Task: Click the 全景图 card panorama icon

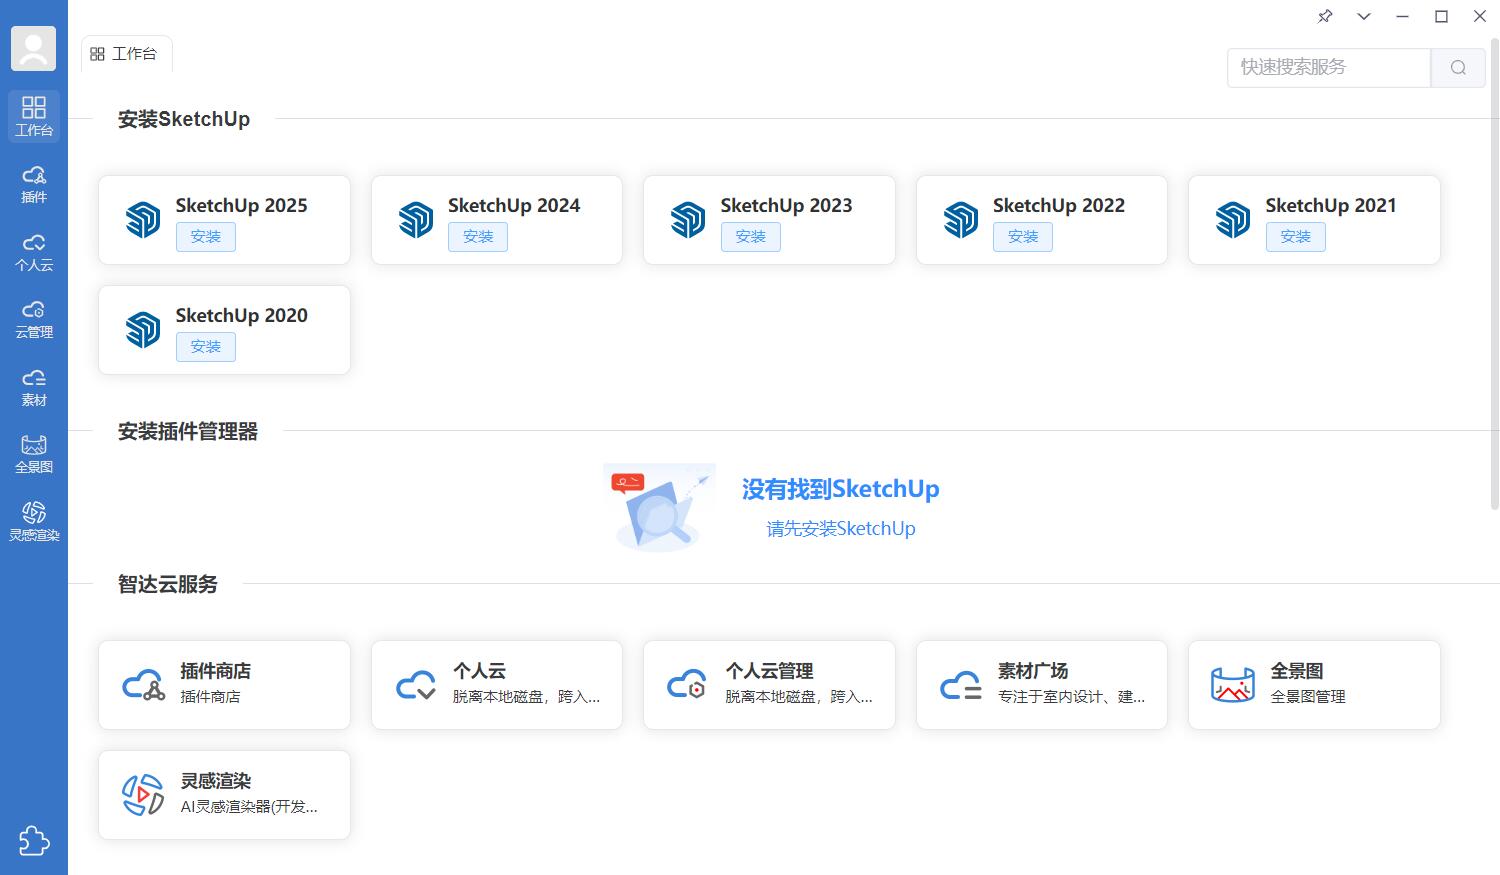Action: click(x=1233, y=685)
